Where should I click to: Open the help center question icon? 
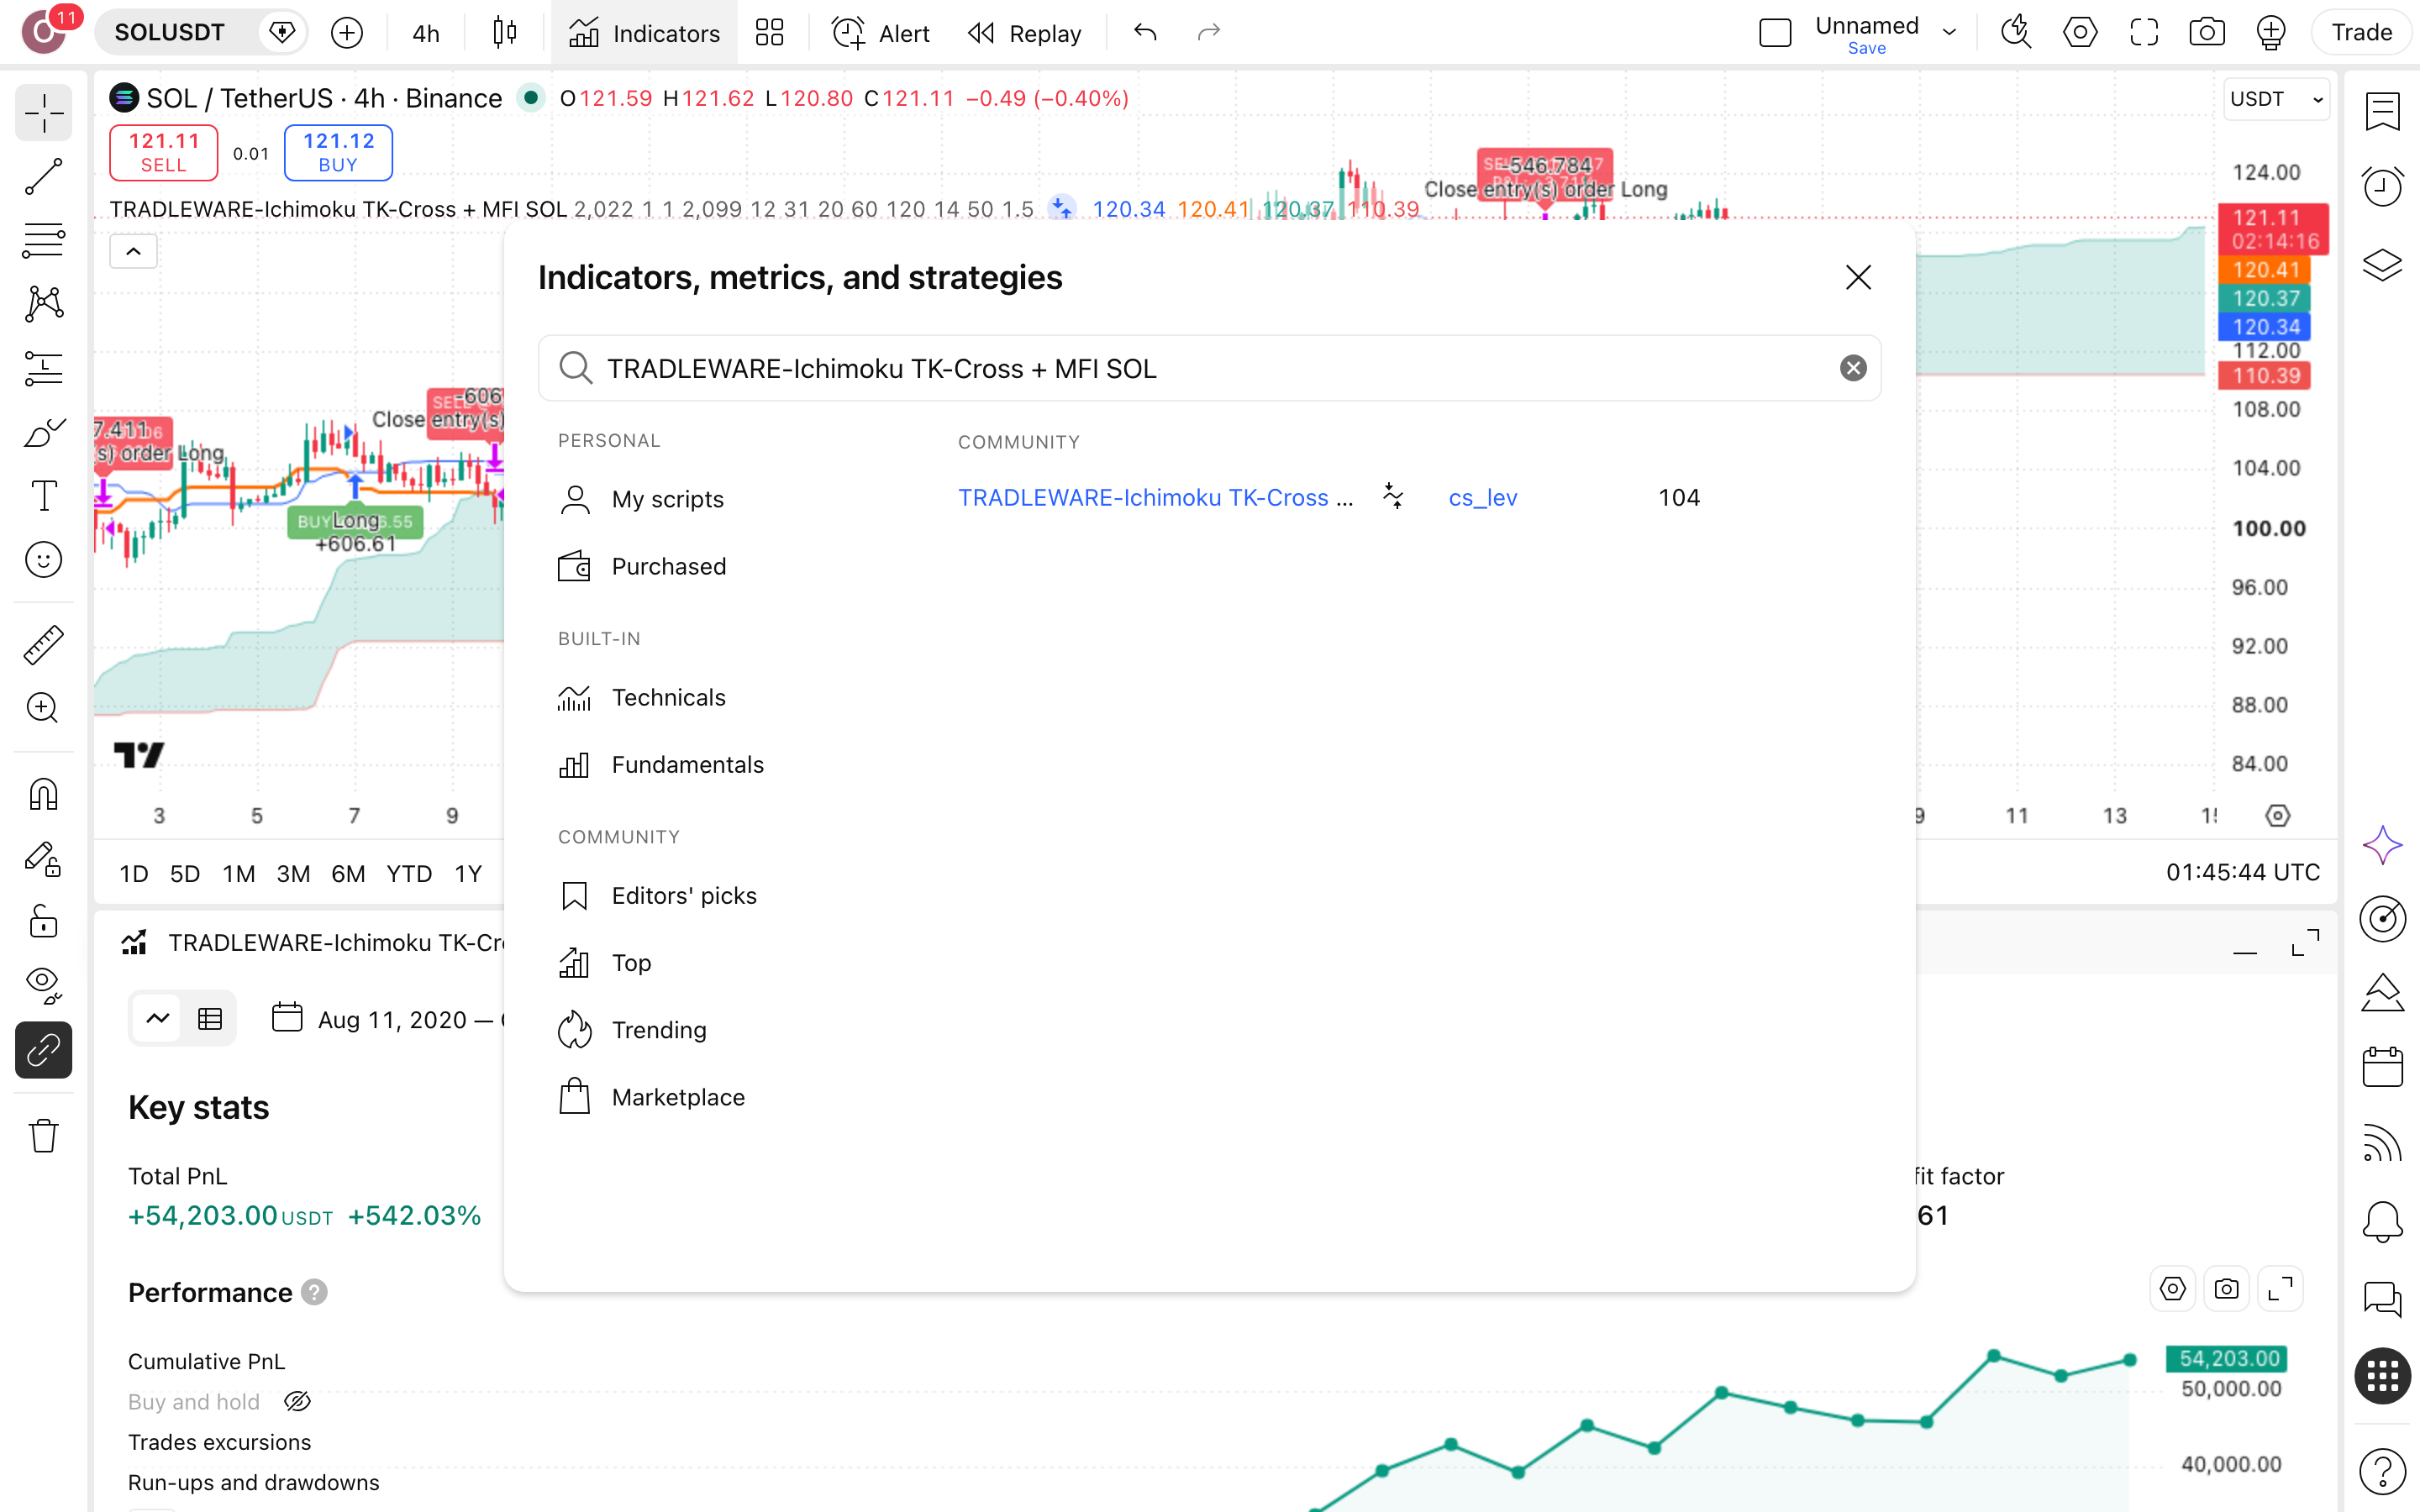(x=2383, y=1471)
